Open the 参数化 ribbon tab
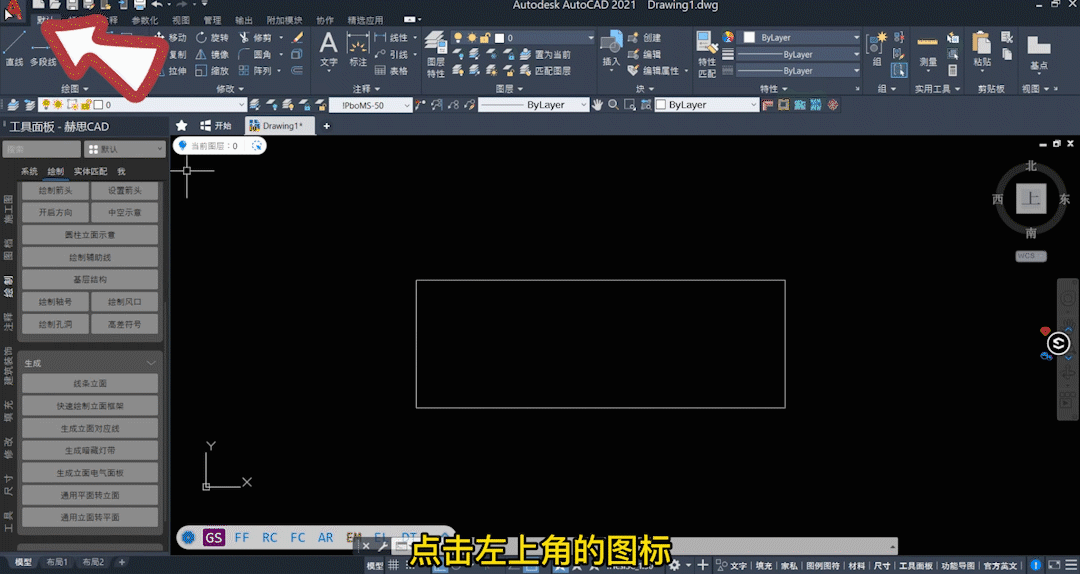This screenshot has width=1080, height=574. tap(145, 20)
